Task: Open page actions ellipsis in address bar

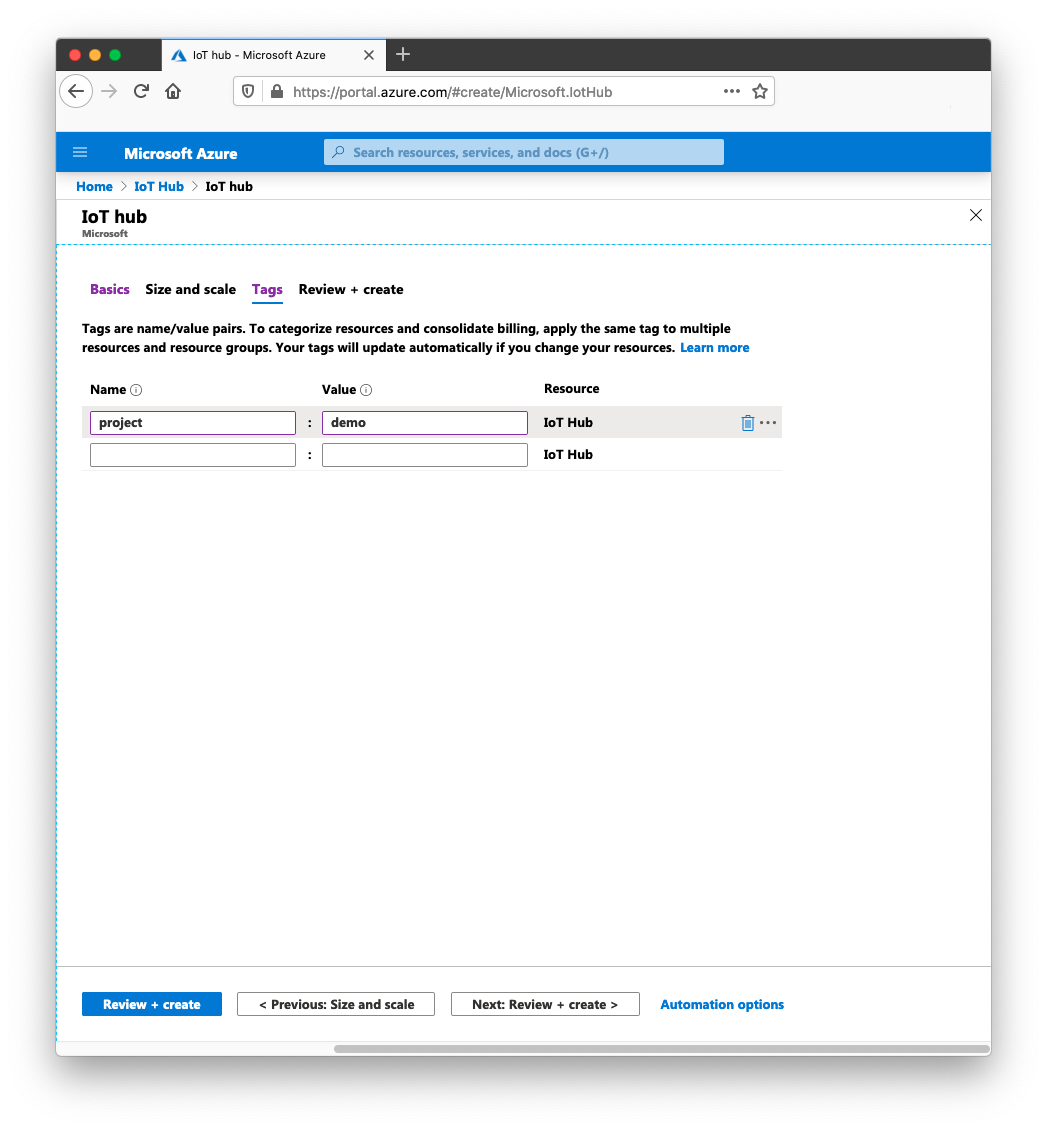Action: 731,91
